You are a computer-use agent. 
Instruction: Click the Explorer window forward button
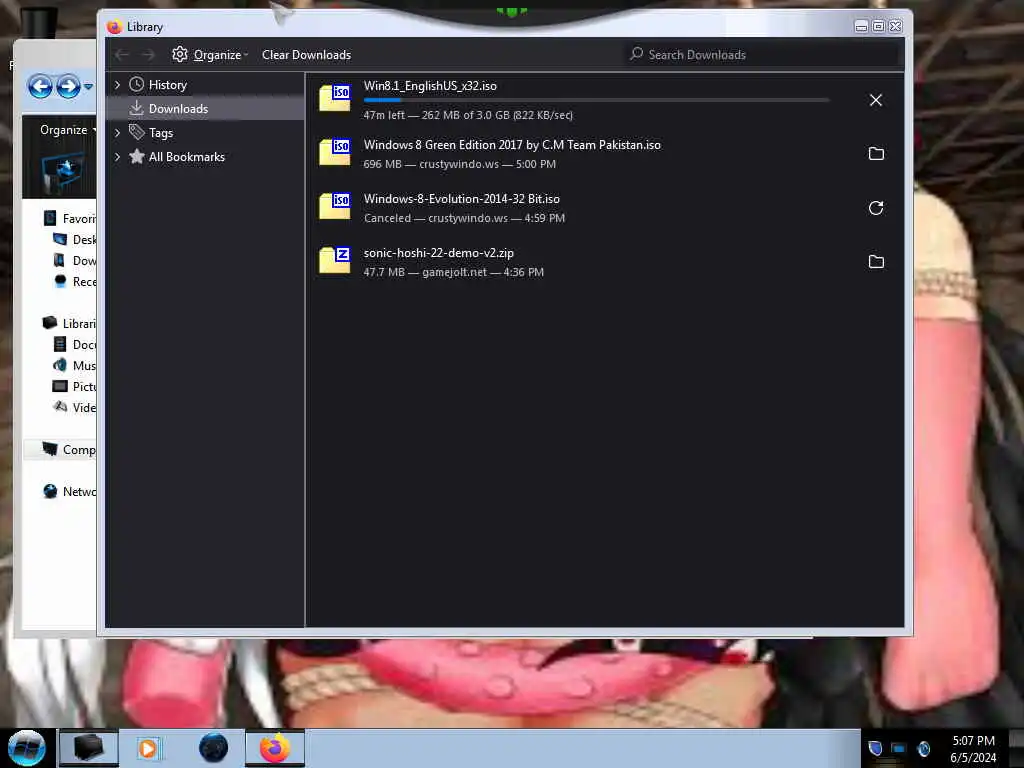(x=68, y=86)
